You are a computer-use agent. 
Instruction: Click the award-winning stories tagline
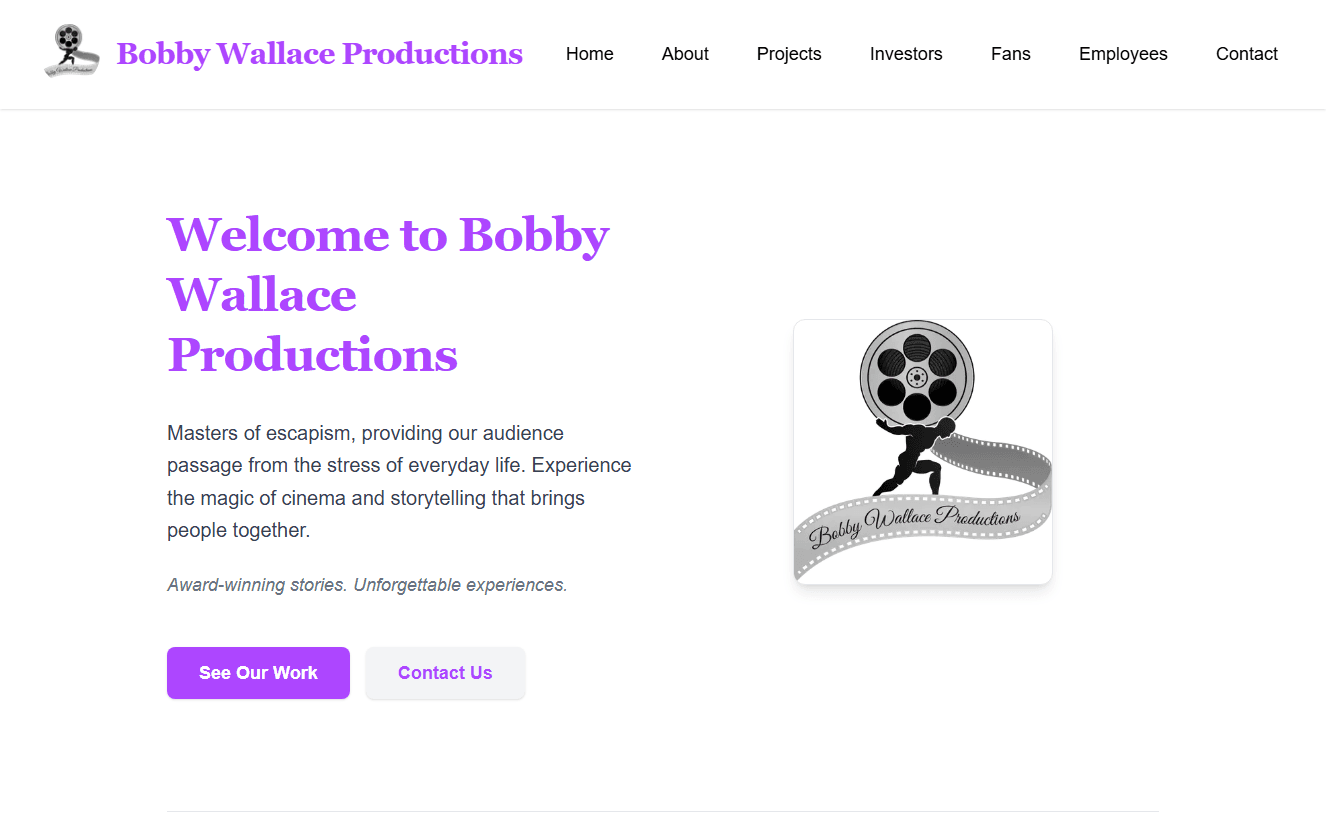click(367, 584)
